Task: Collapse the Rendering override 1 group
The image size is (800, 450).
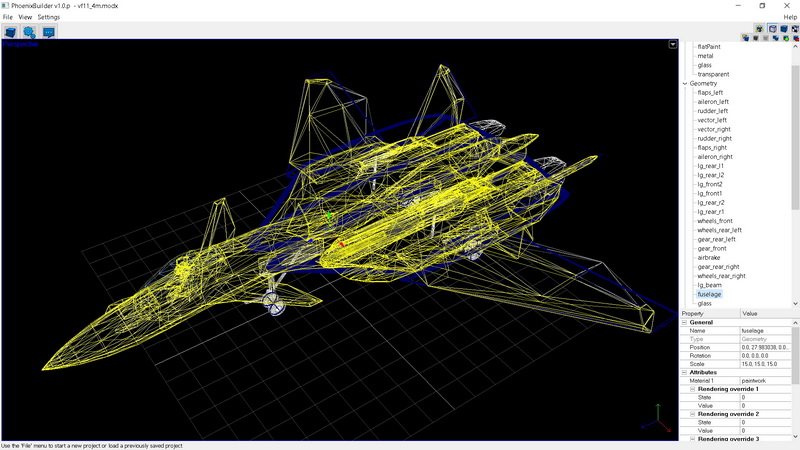Action: [x=693, y=389]
